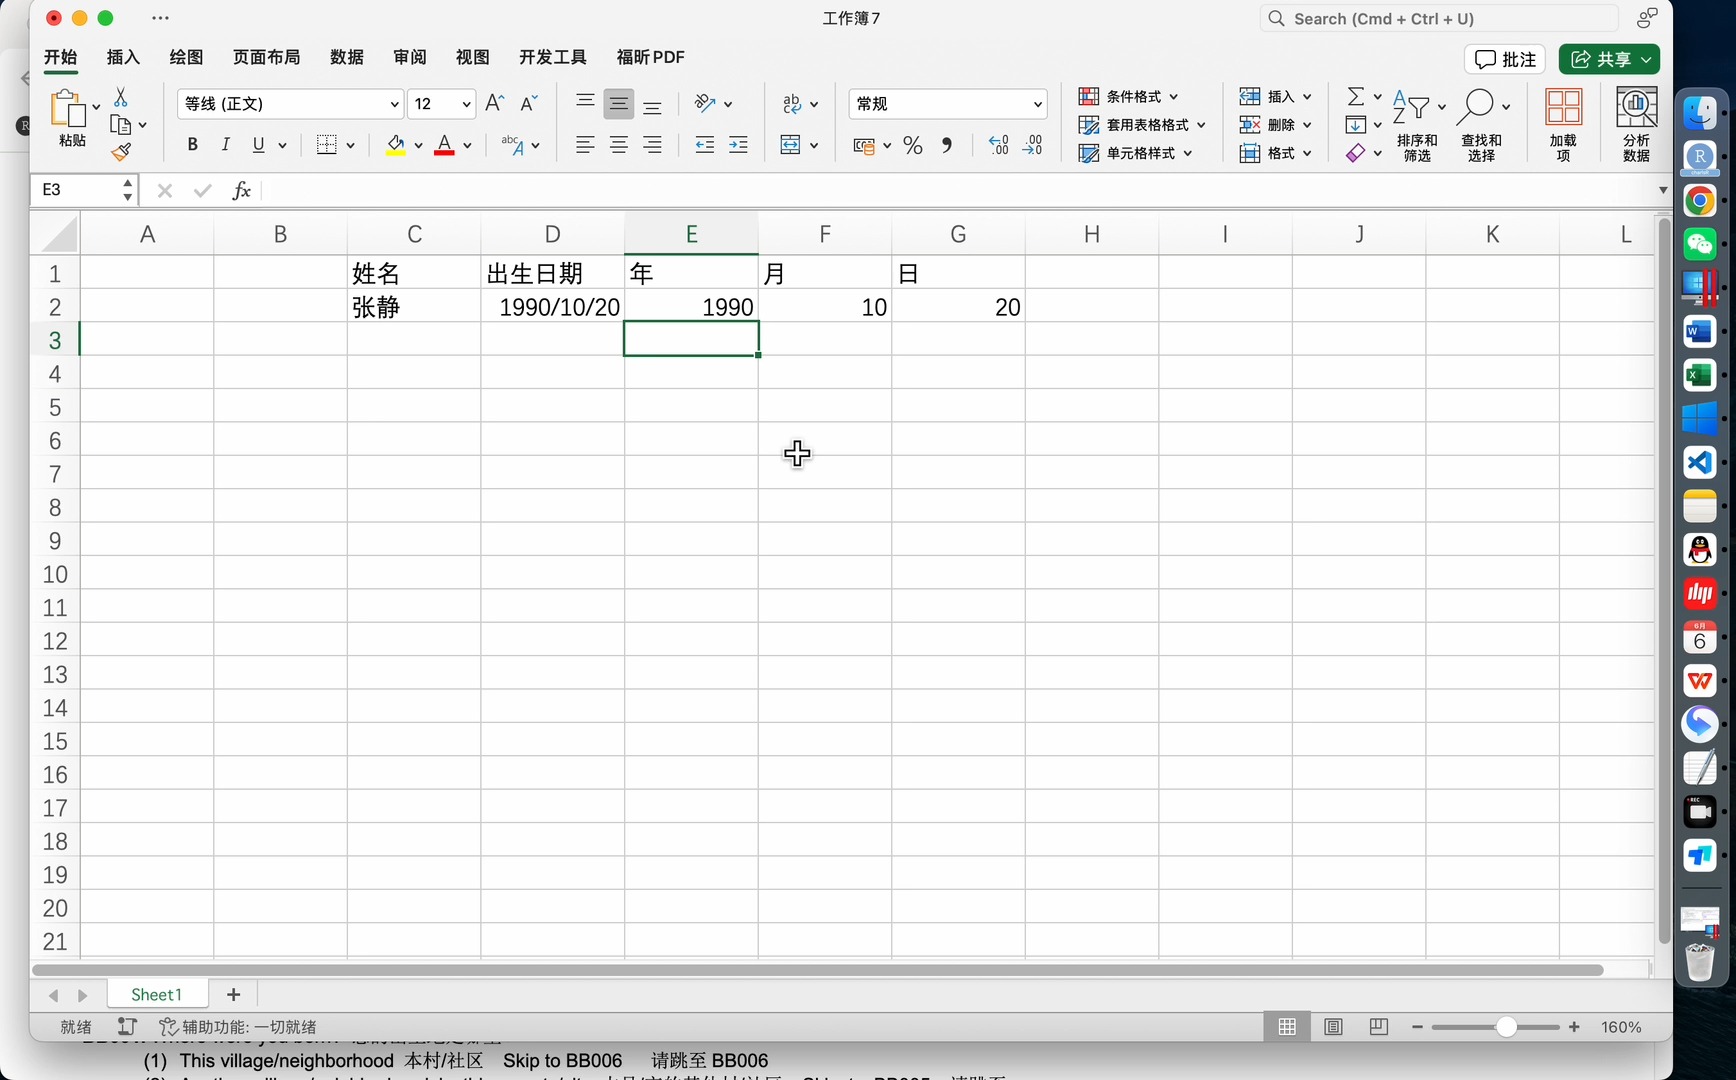The height and width of the screenshot is (1080, 1736).
Task: Open 单元格样式 cell styles menu
Action: (1136, 153)
